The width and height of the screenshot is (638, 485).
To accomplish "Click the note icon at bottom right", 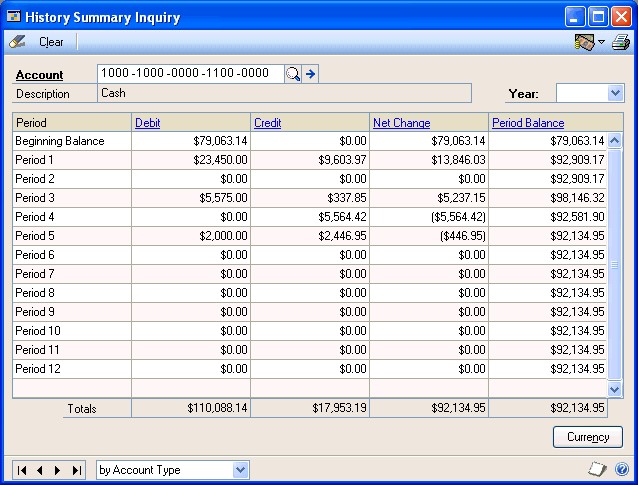I will [x=597, y=470].
